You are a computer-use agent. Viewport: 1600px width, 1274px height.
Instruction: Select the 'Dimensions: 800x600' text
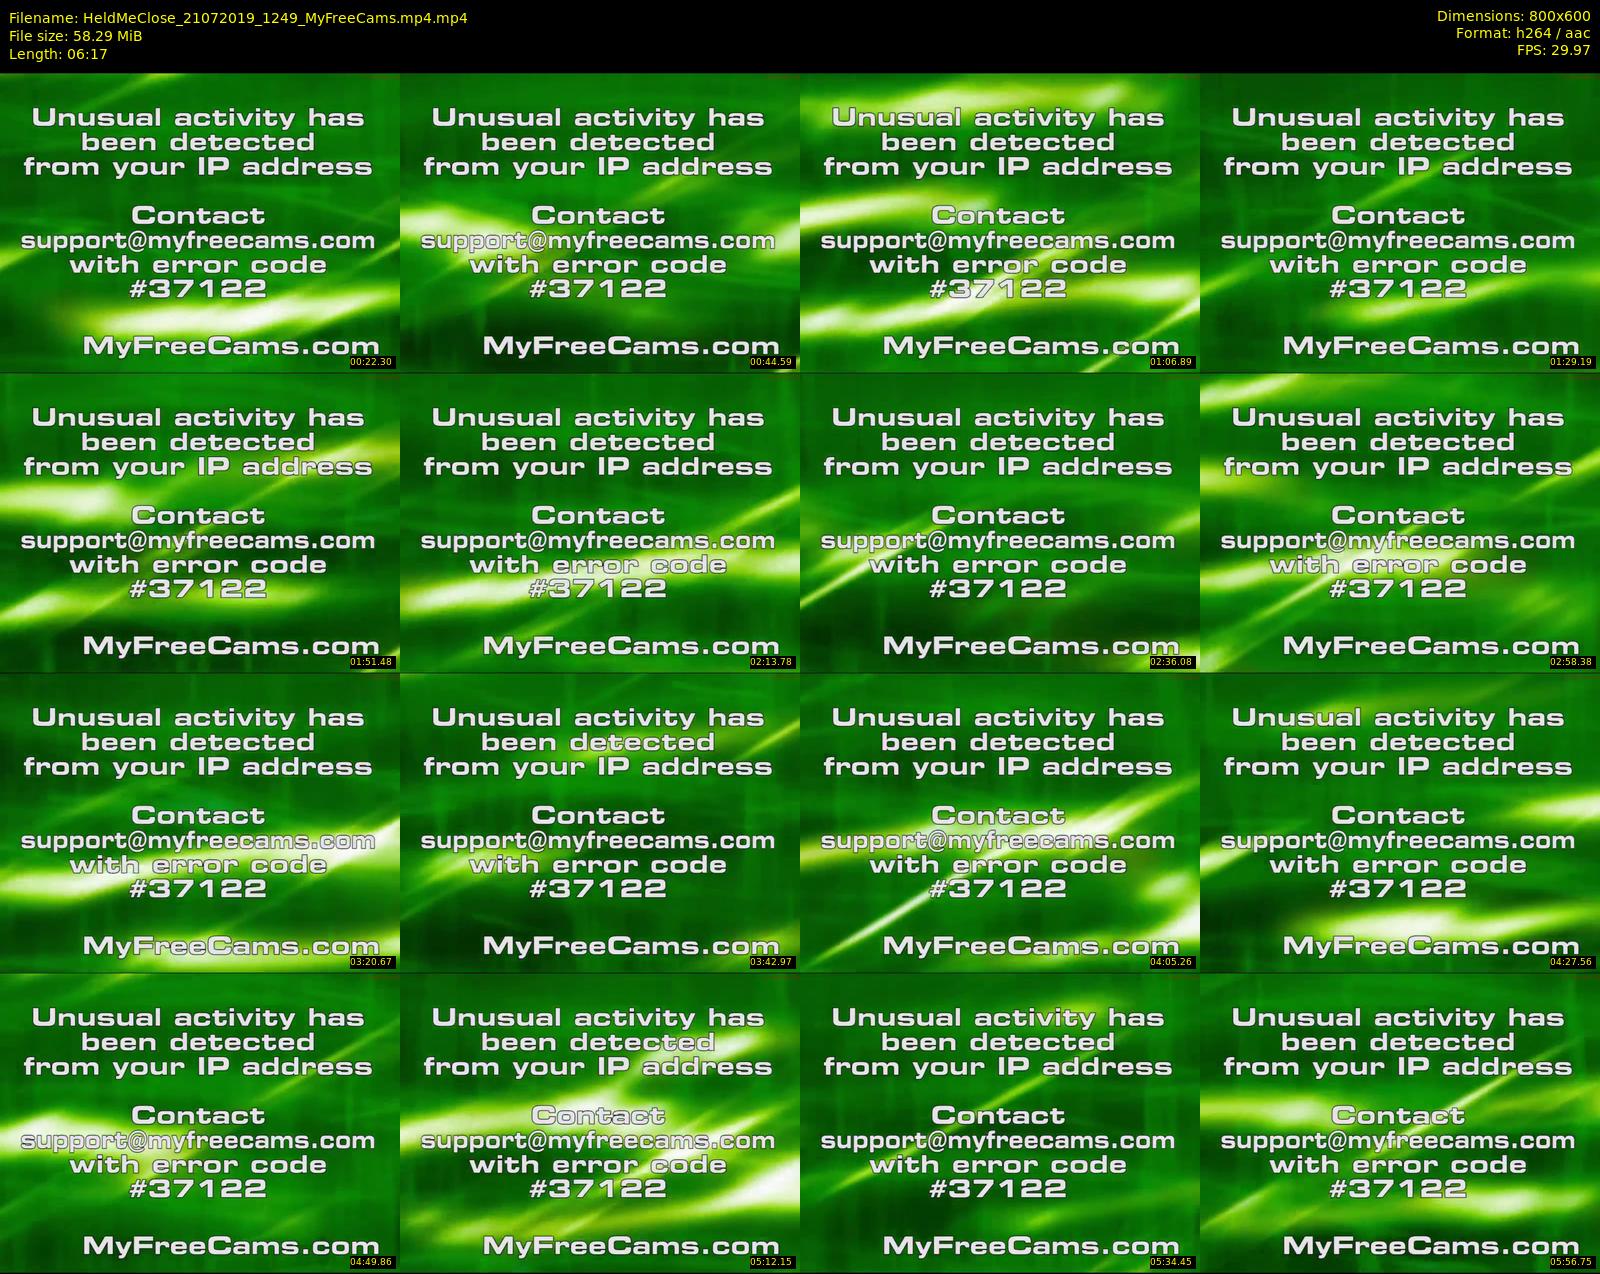pyautogui.click(x=1513, y=16)
